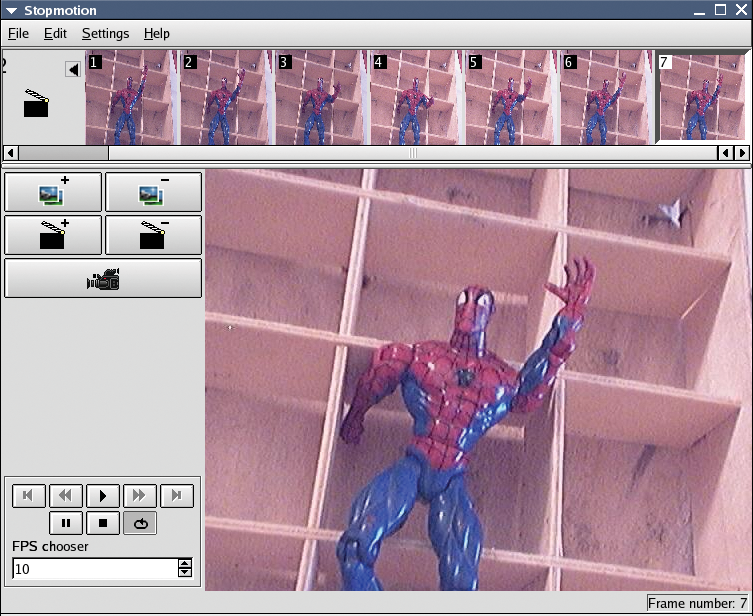Click the scene clapperboard icon in frame bar
753x616 pixels.
[x=36, y=103]
